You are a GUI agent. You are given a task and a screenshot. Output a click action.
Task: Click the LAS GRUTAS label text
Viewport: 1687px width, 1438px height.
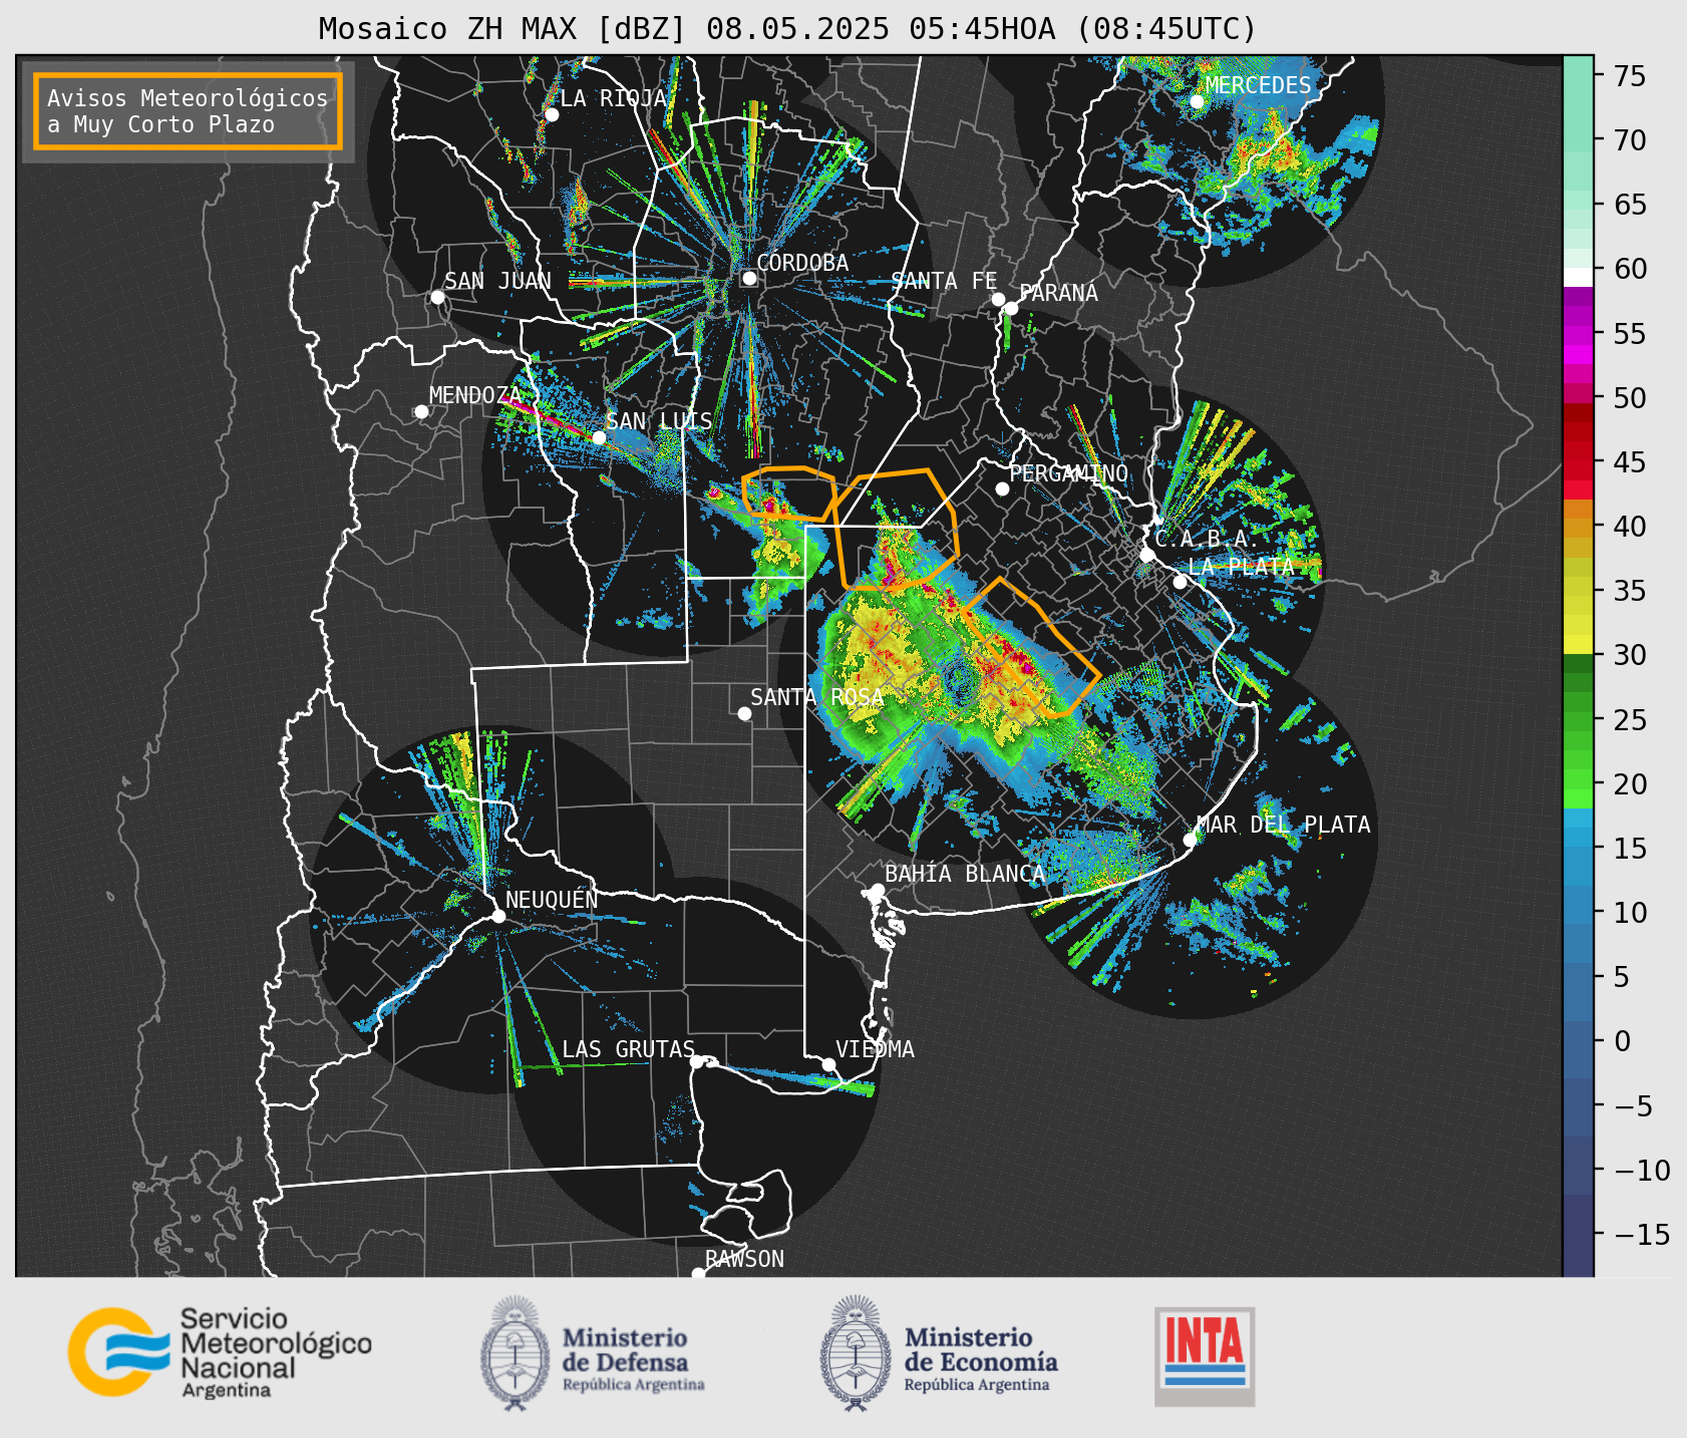(x=628, y=1049)
